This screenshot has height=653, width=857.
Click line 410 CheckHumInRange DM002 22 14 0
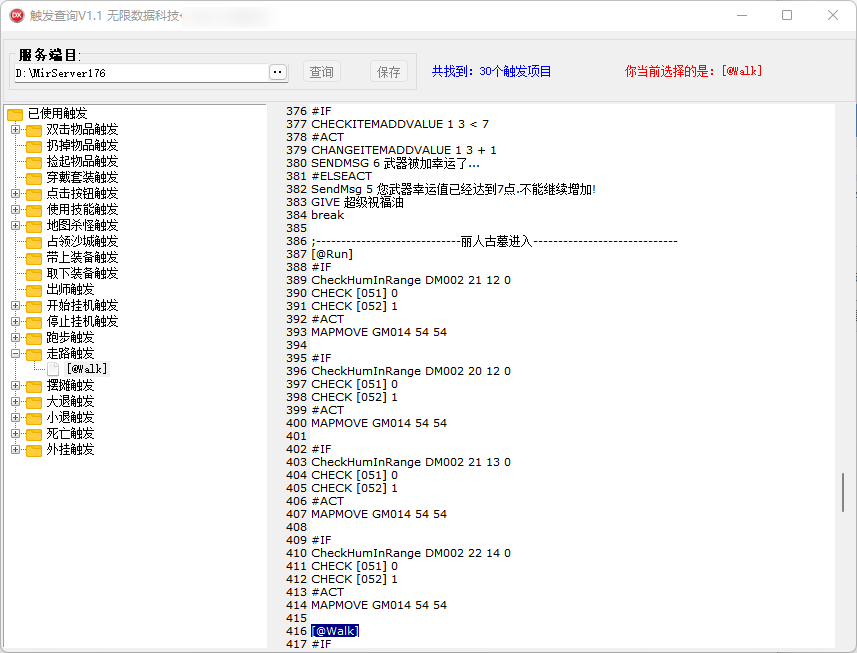pyautogui.click(x=410, y=553)
